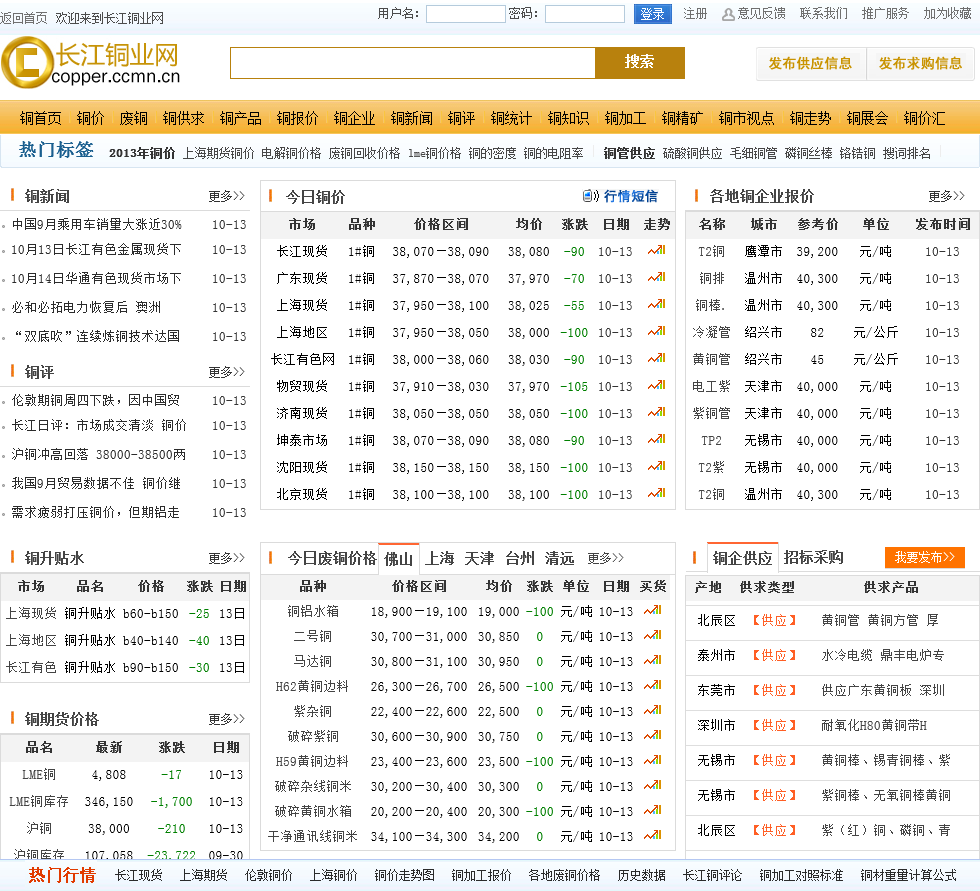Click 发布求购信息 button

coord(920,64)
